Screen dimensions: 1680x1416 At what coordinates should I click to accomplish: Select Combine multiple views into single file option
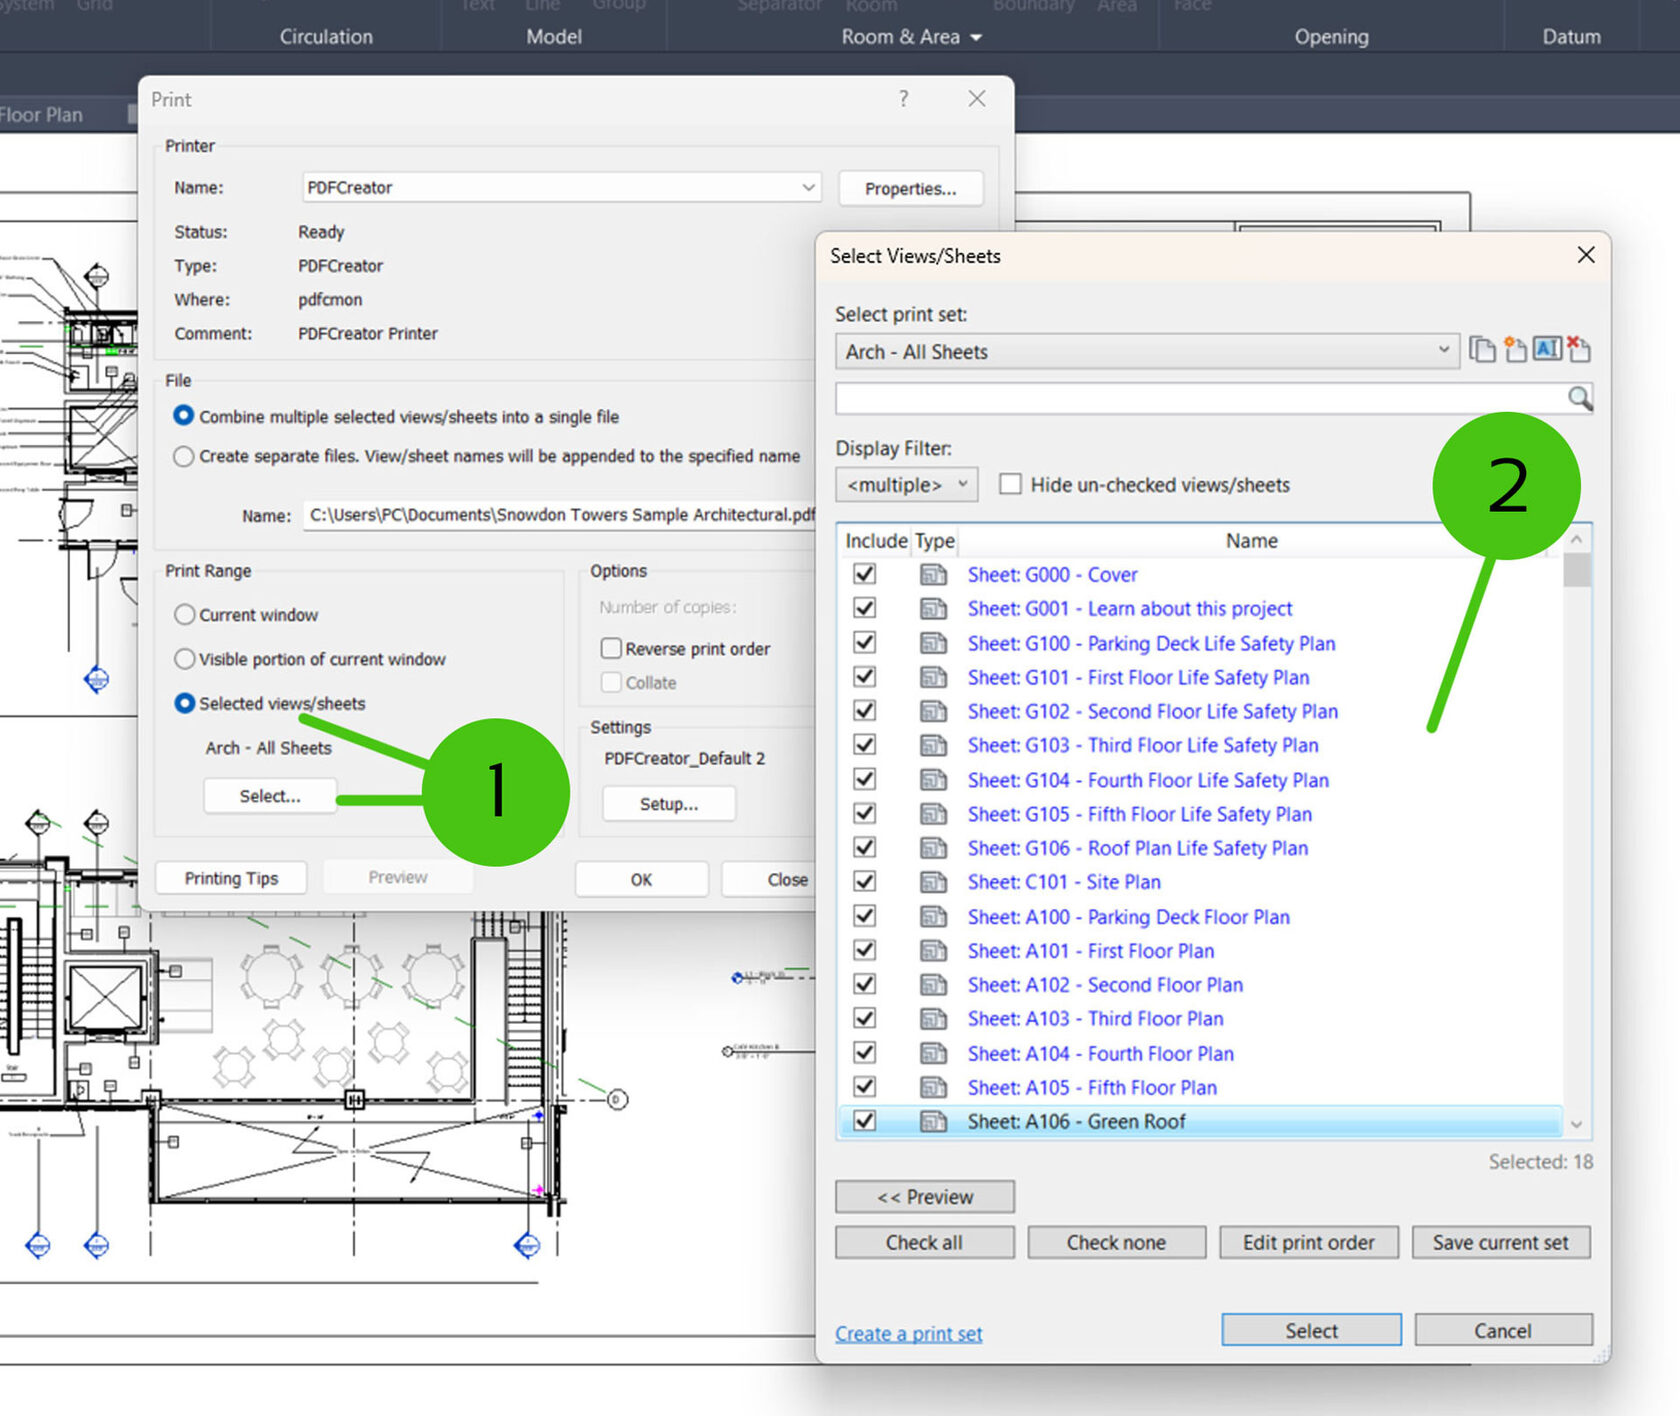(x=183, y=416)
